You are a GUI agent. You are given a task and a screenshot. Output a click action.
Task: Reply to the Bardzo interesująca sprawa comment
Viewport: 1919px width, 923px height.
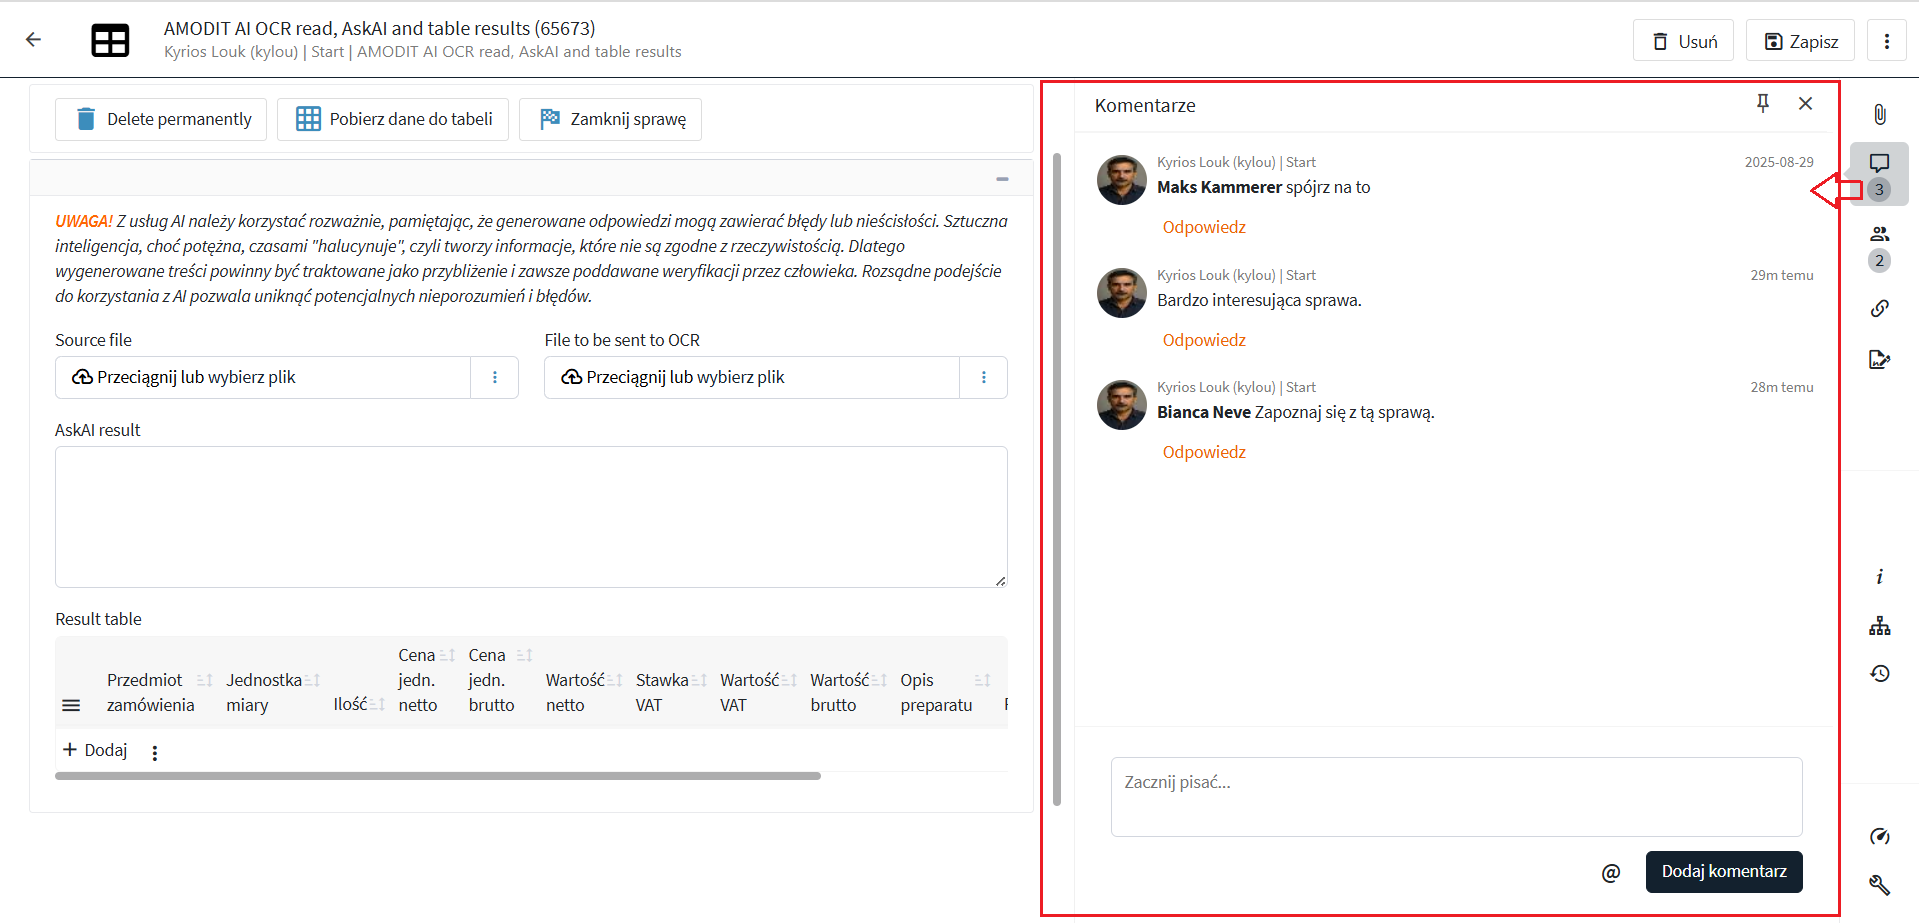(x=1204, y=340)
